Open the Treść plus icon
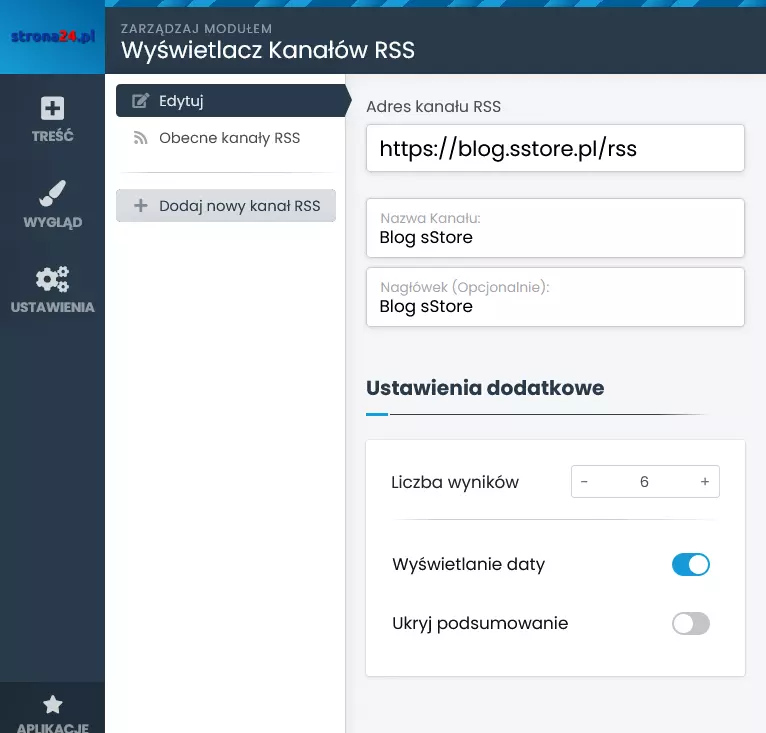Image resolution: width=766 pixels, height=733 pixels. pyautogui.click(x=52, y=108)
